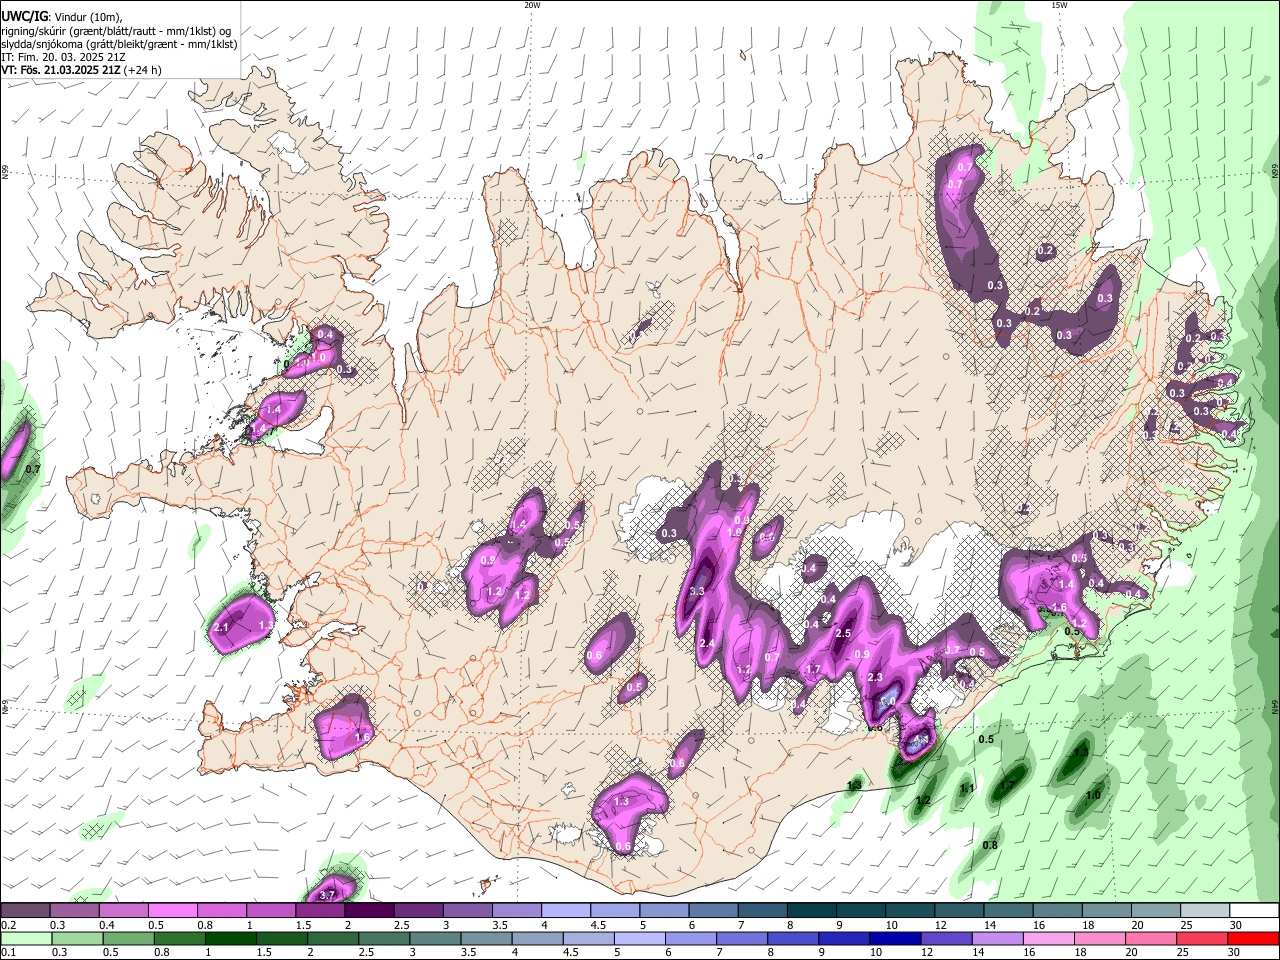This screenshot has height=960, width=1280.
Task: Select the bright pink 0.5 swatch in upper legend row
Action: tap(172, 910)
